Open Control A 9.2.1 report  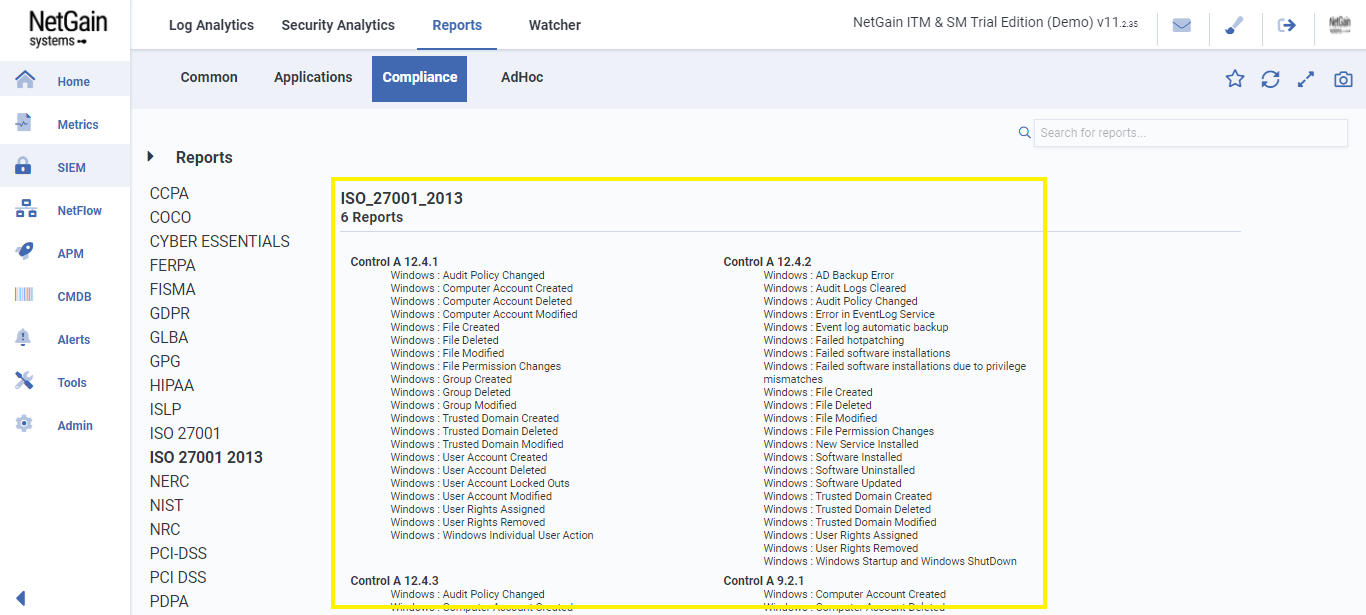tap(764, 581)
